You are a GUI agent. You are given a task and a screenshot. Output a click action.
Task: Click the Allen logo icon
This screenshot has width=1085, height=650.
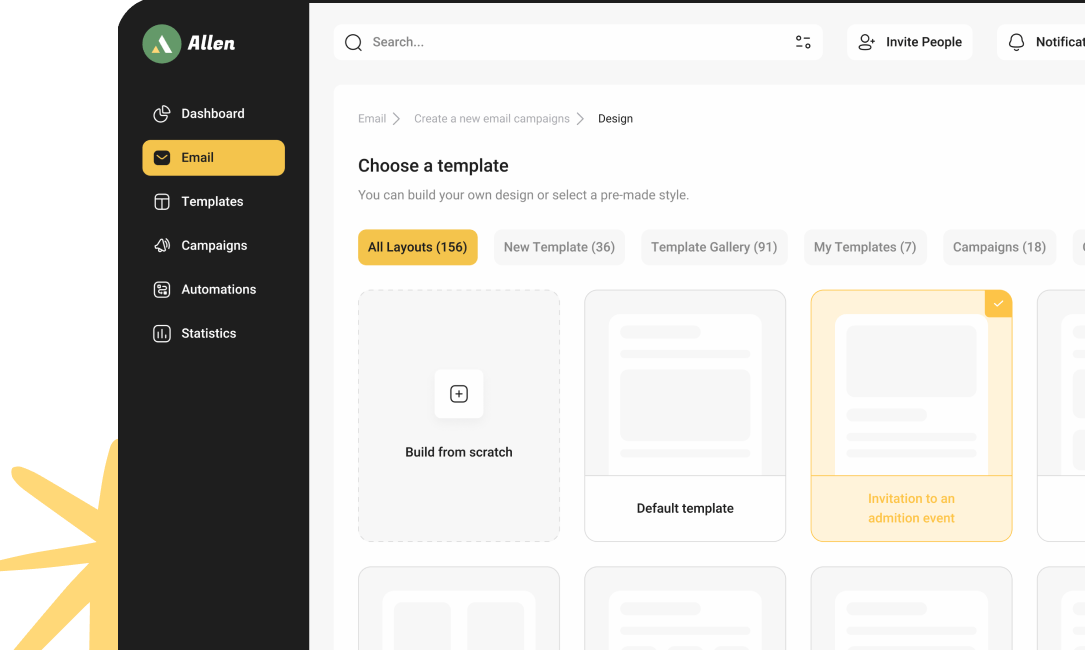click(x=161, y=43)
